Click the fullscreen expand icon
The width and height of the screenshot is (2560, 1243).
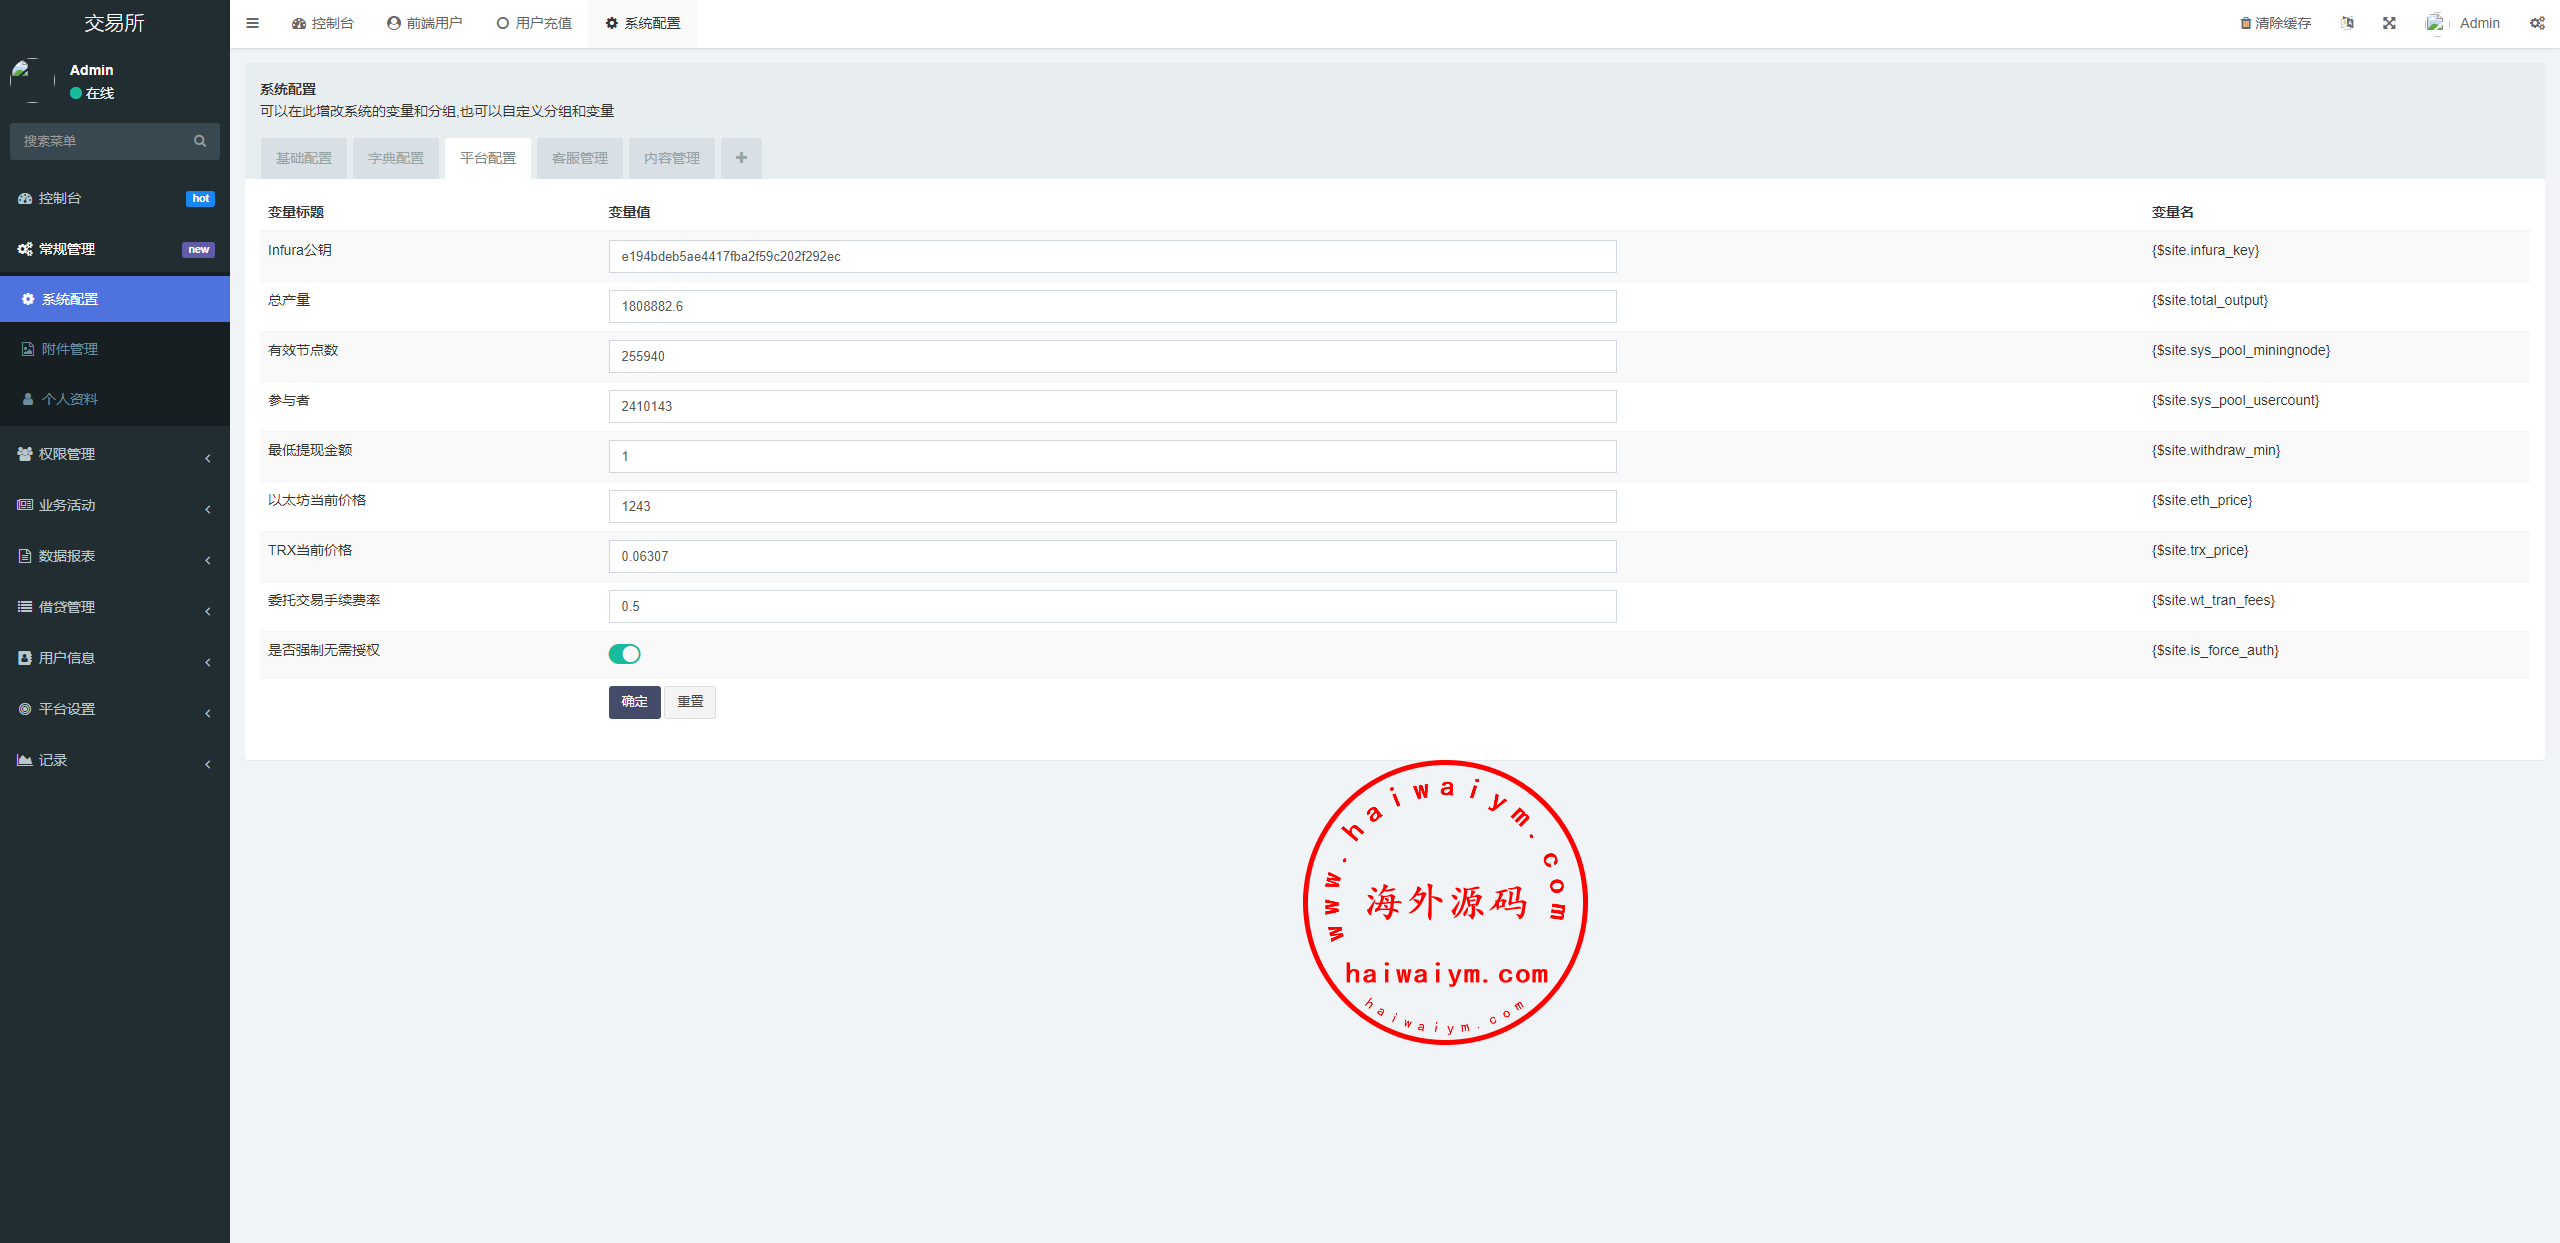(2389, 23)
